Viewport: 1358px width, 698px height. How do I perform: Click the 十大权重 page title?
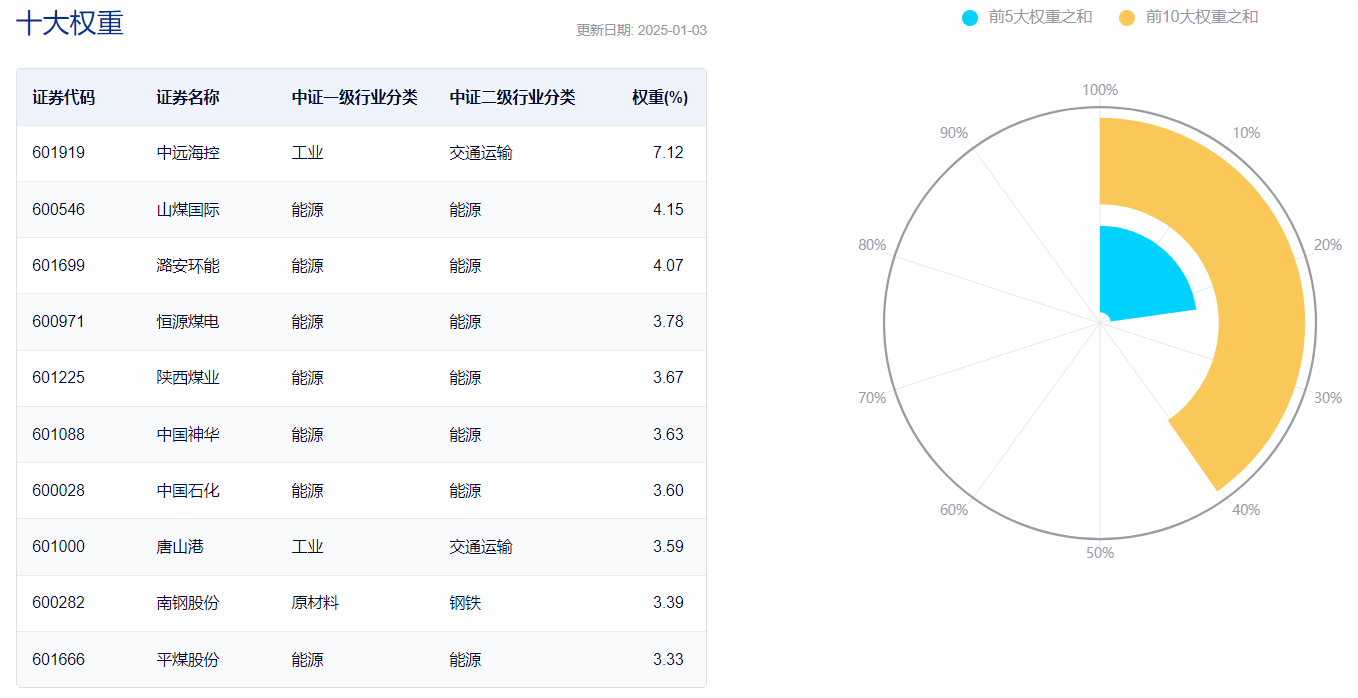tap(67, 23)
